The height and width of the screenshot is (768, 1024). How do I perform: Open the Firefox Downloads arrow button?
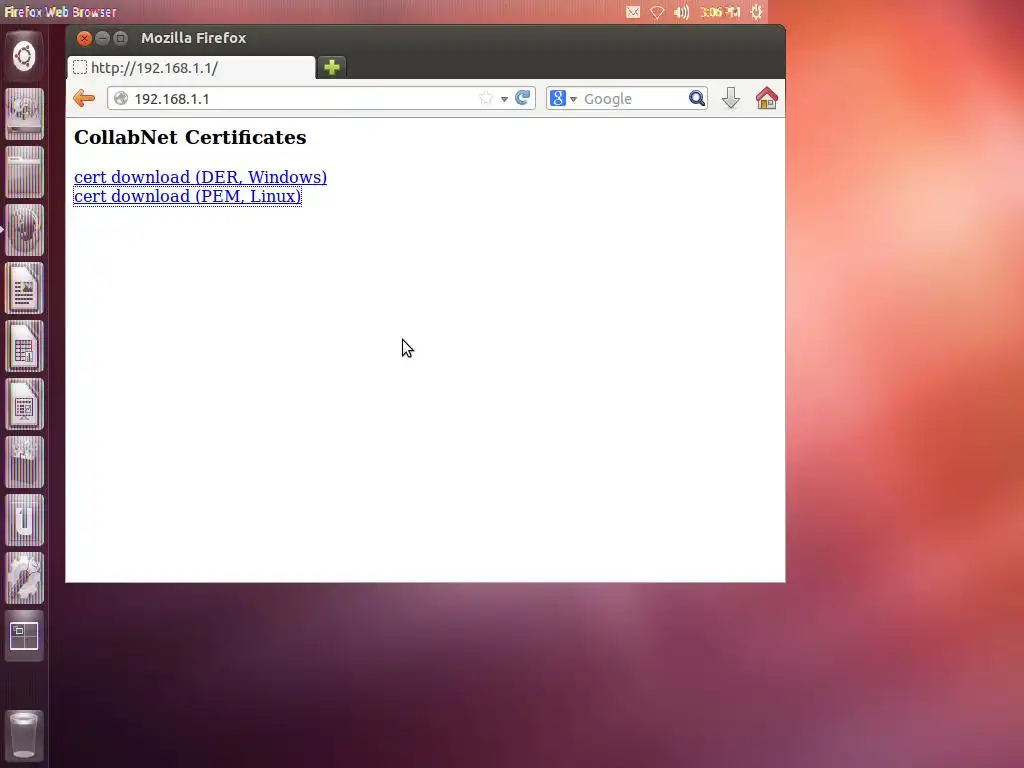[x=731, y=99]
